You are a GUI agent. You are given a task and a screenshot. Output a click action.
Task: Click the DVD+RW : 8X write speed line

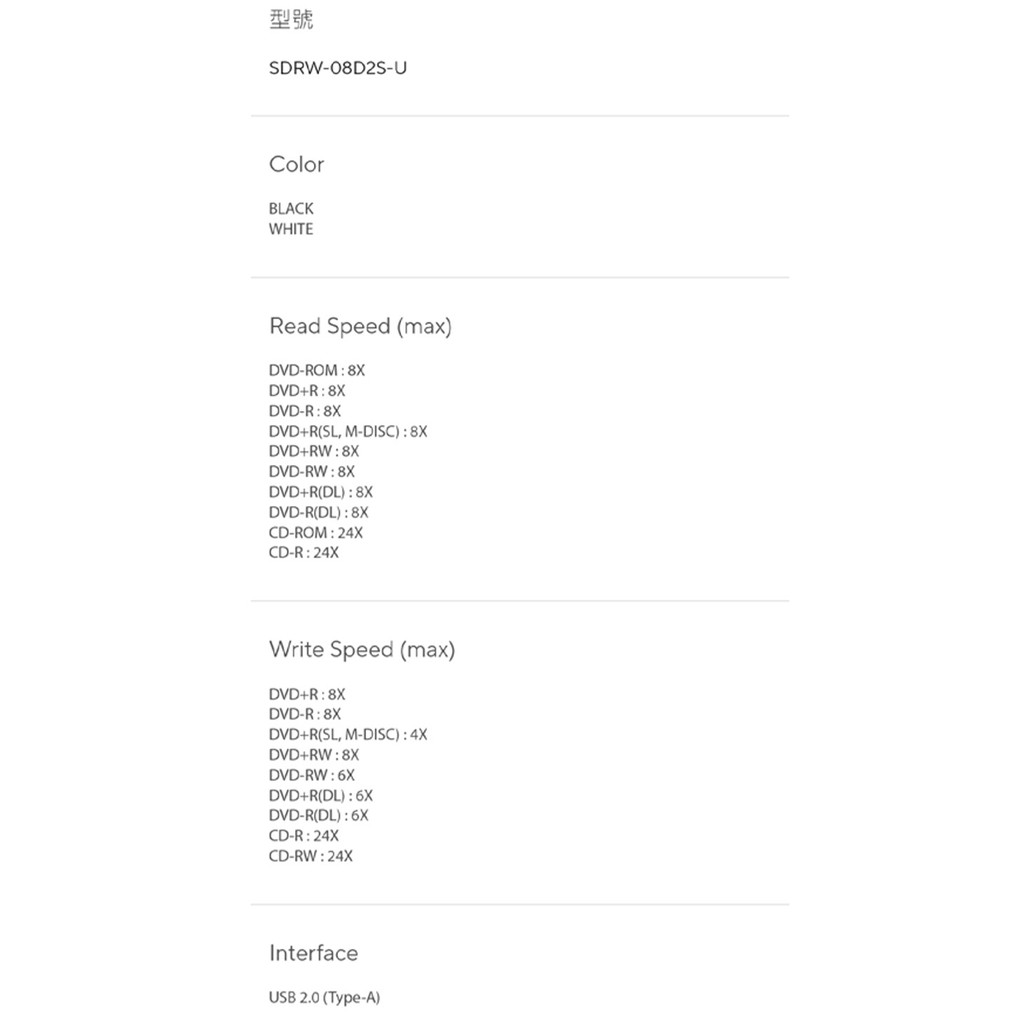click(314, 756)
